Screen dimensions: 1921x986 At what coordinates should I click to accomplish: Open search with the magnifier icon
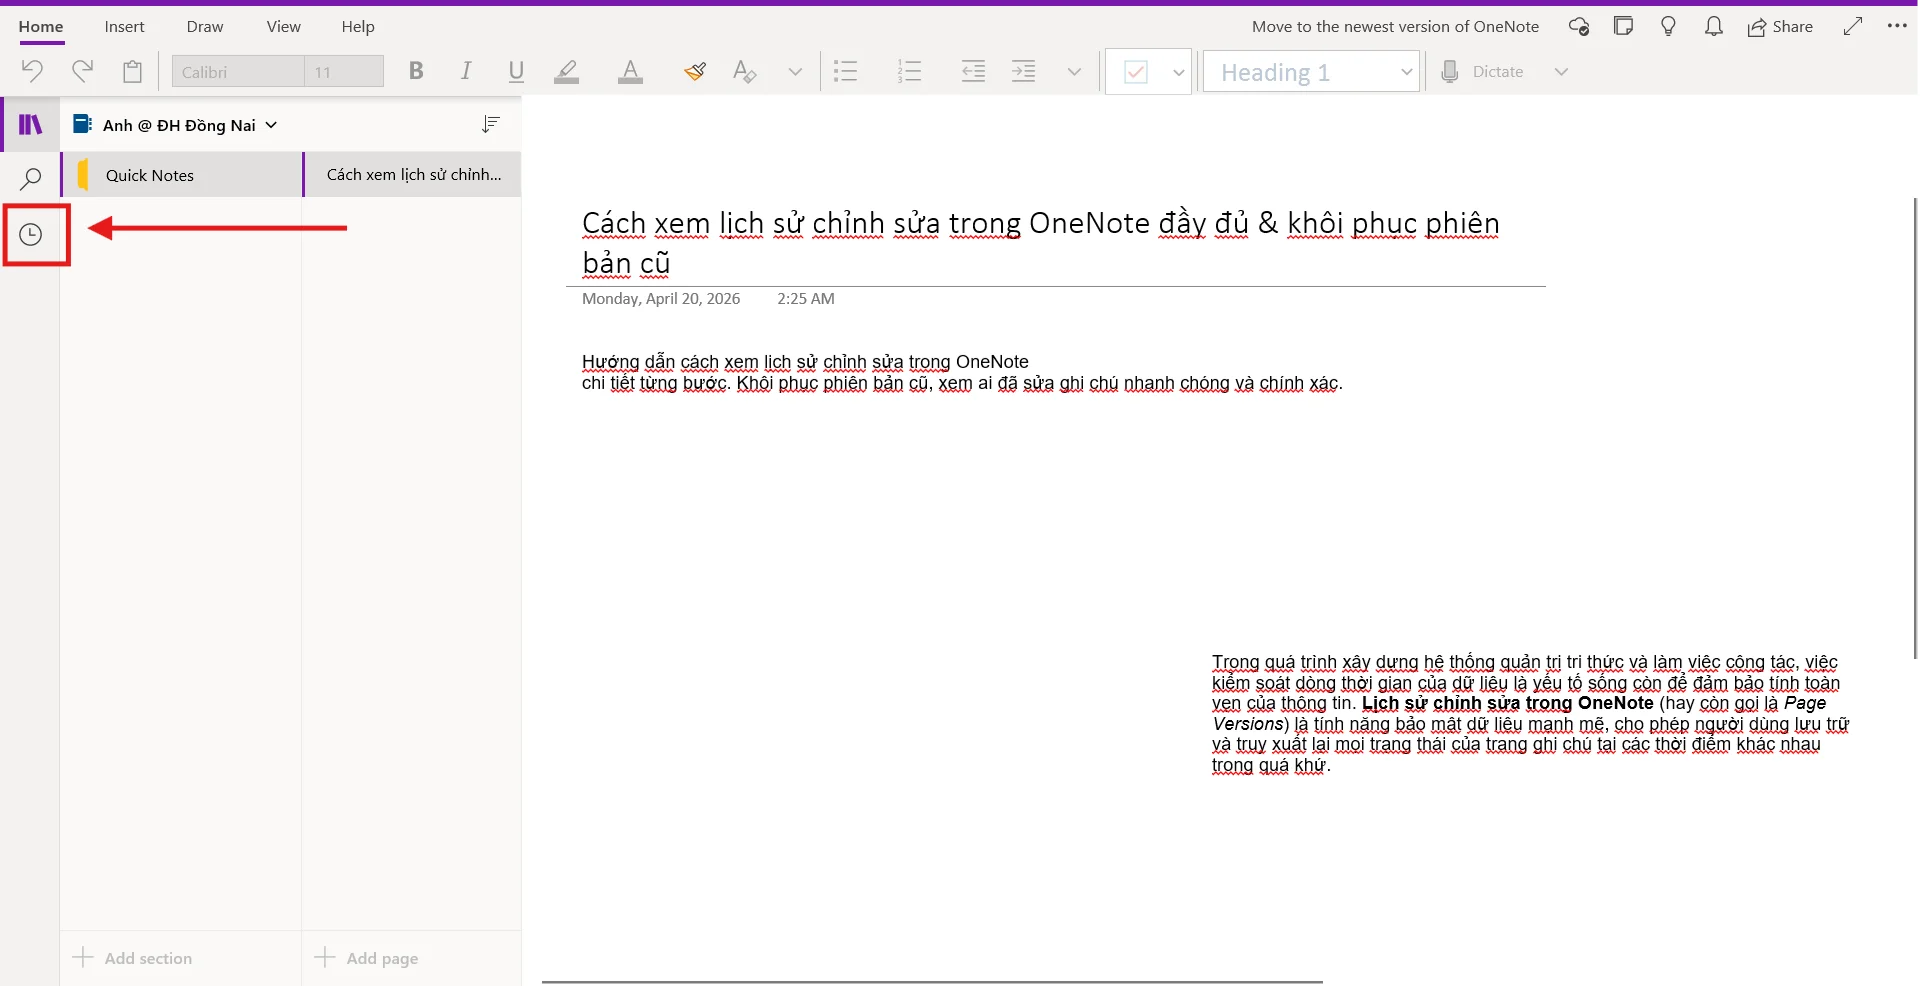(x=31, y=179)
